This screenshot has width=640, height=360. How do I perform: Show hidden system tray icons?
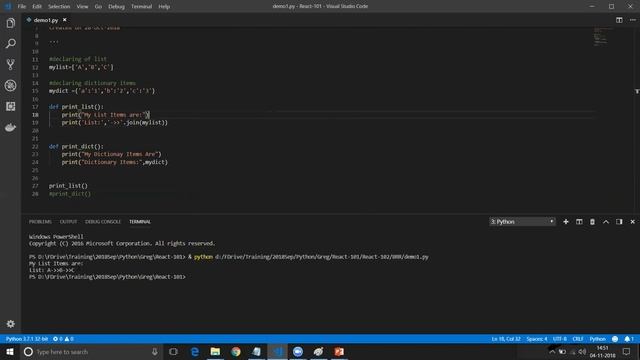[552, 351]
